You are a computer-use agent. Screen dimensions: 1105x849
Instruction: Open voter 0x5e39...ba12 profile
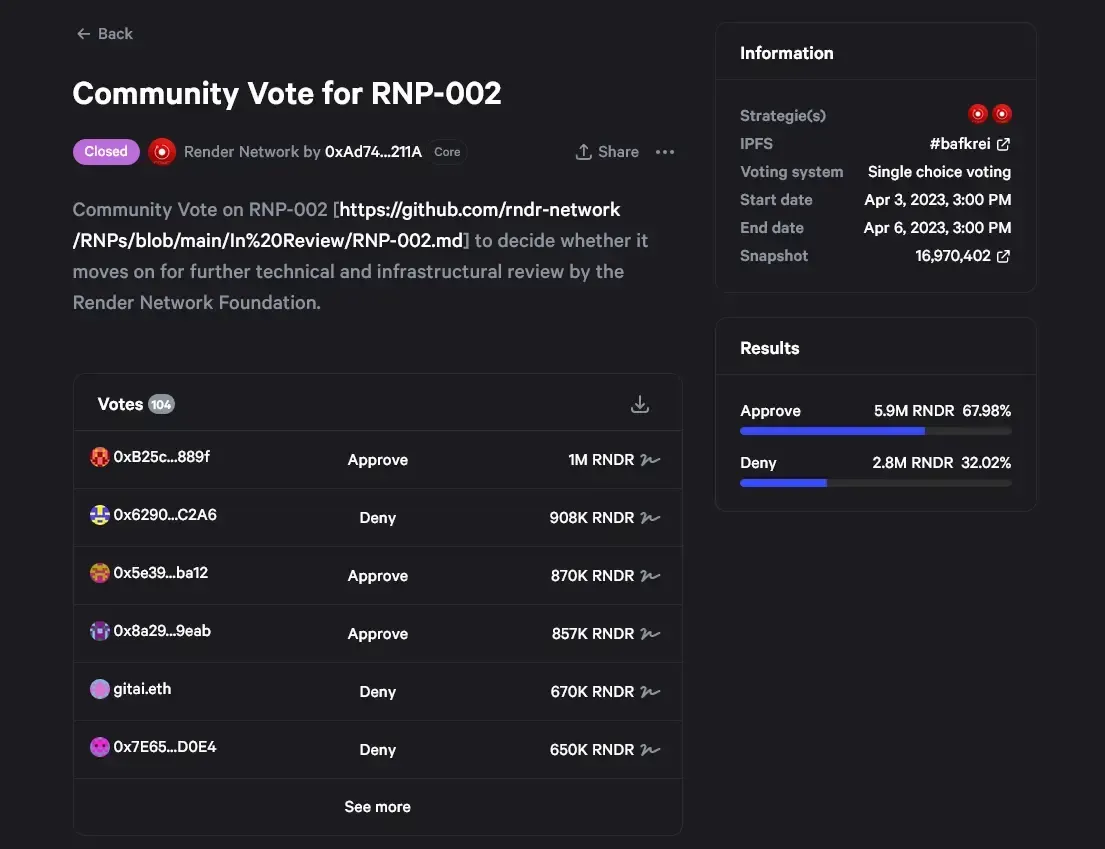[x=161, y=573]
